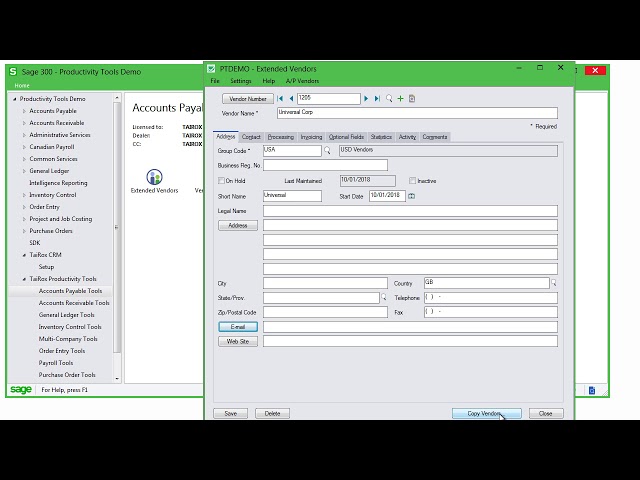Expand Accounts Receivable tree node
The image size is (640, 480).
[x=24, y=123]
